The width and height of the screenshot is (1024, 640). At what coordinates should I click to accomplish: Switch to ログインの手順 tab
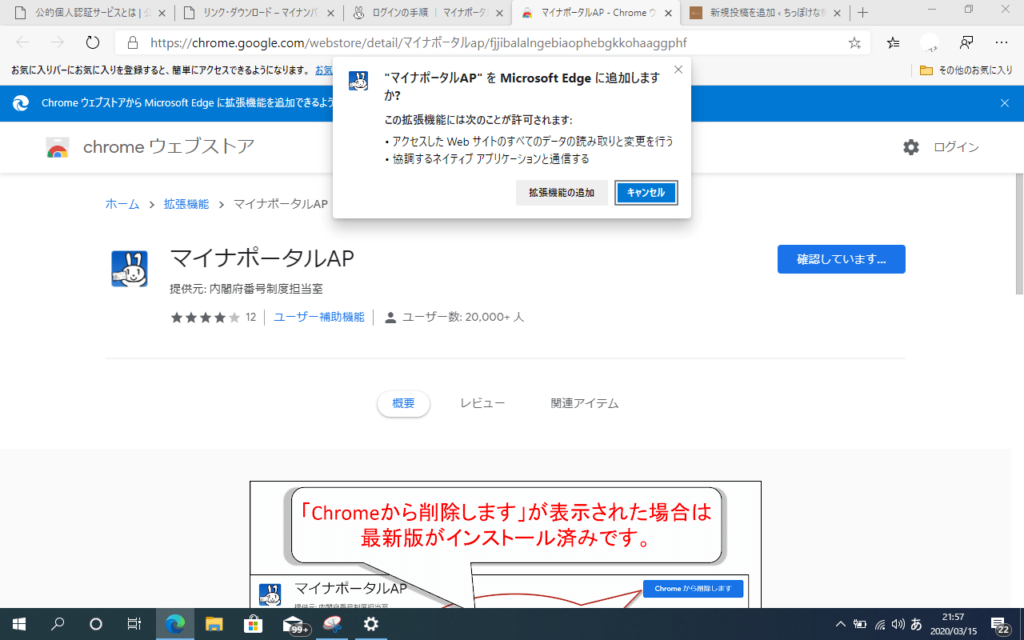[x=428, y=13]
